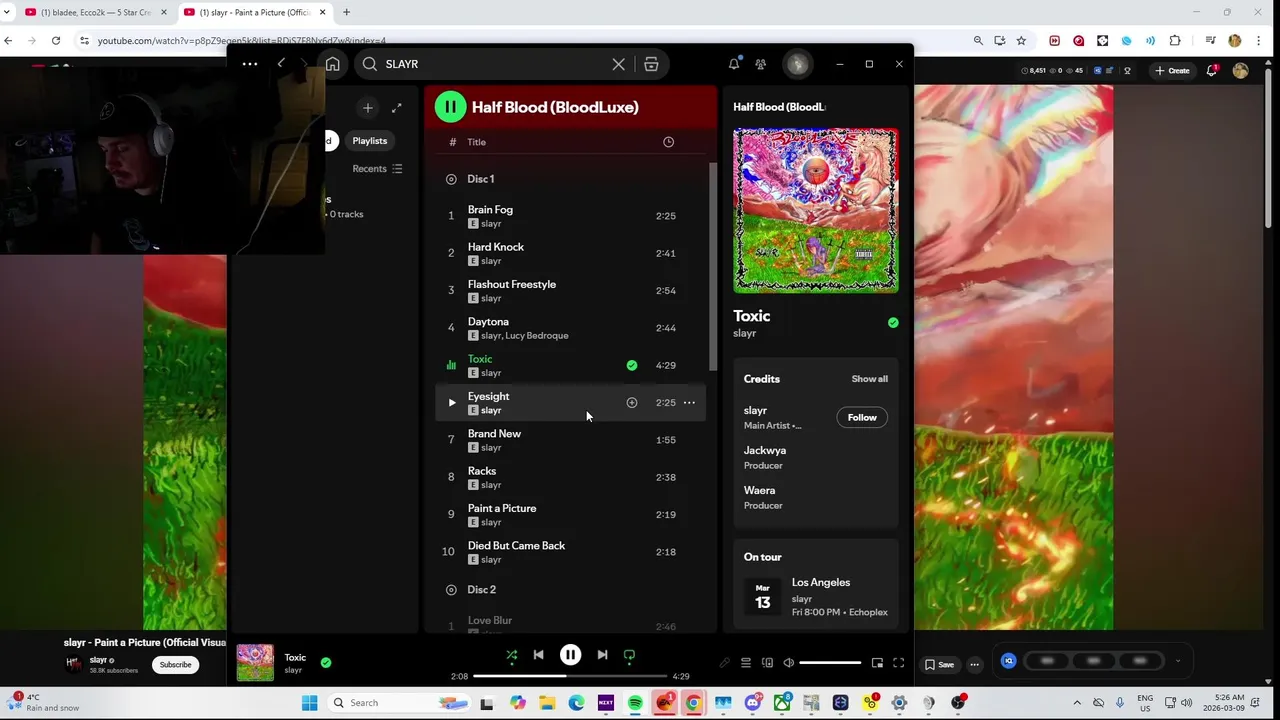Open more options for Eyesight
Image resolution: width=1280 pixels, height=720 pixels.
pyautogui.click(x=689, y=403)
